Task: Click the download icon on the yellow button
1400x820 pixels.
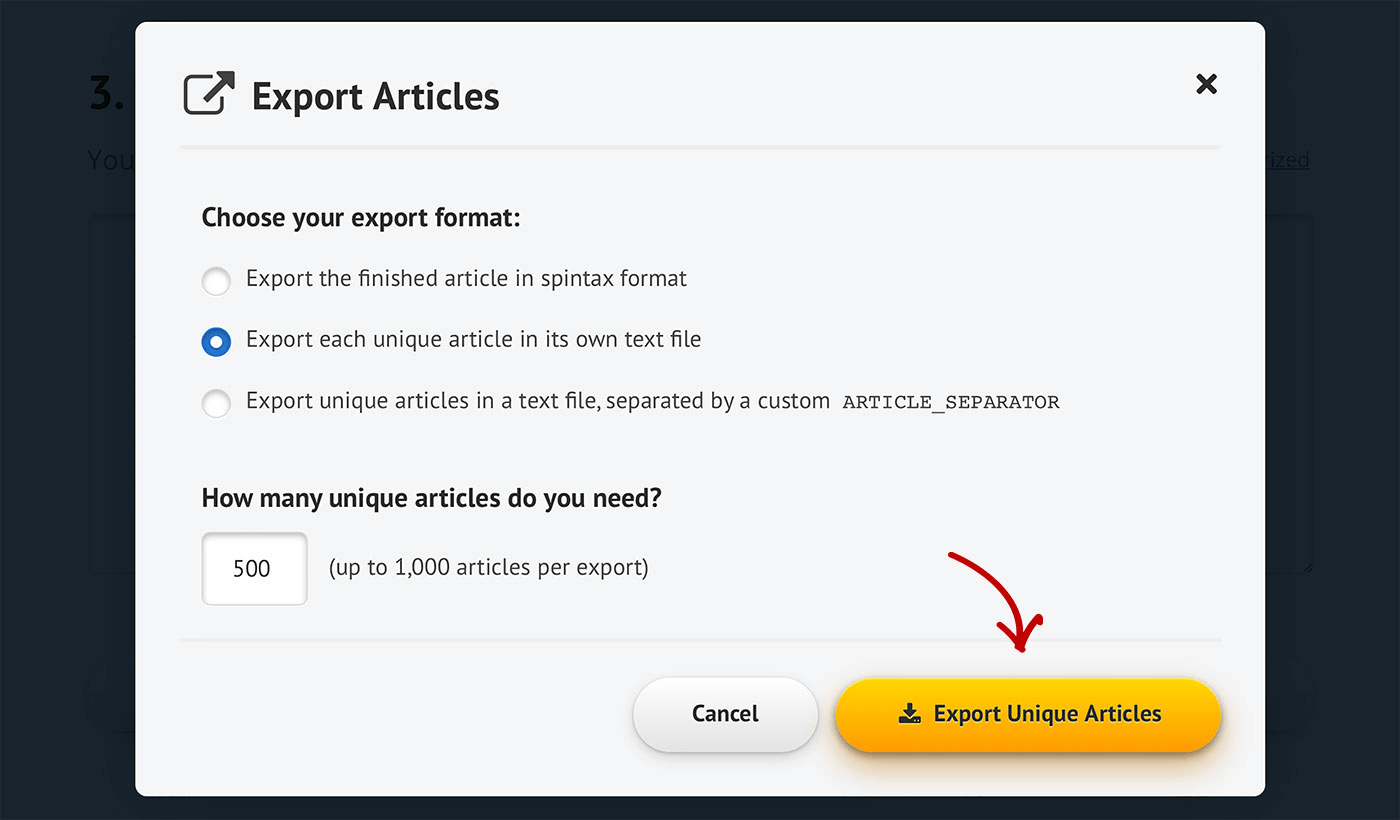Action: [x=910, y=714]
